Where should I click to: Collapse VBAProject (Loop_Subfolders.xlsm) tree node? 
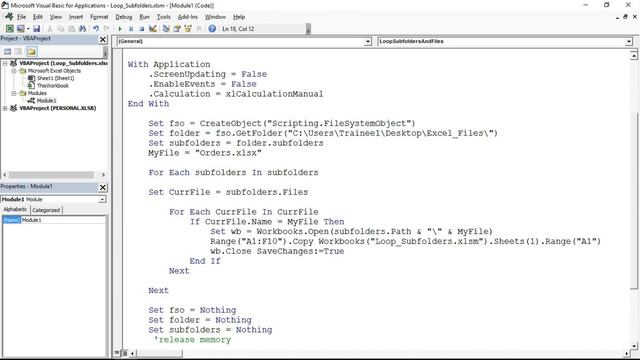click(5, 63)
